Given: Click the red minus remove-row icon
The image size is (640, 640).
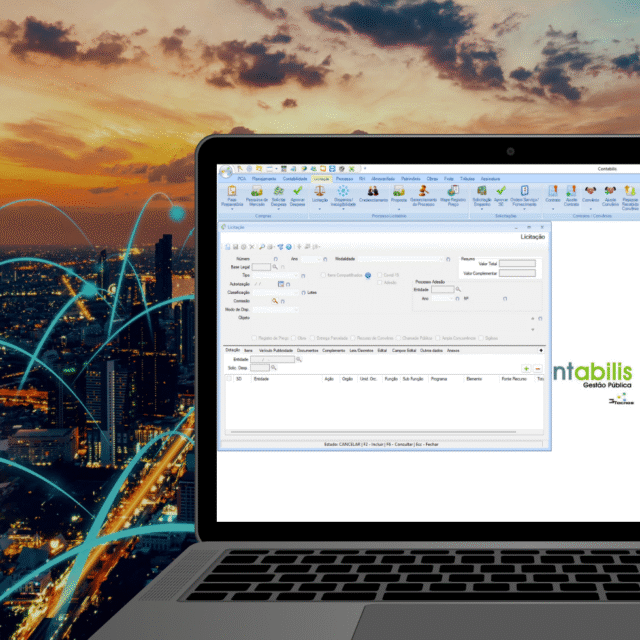Looking at the screenshot, I should coord(538,369).
